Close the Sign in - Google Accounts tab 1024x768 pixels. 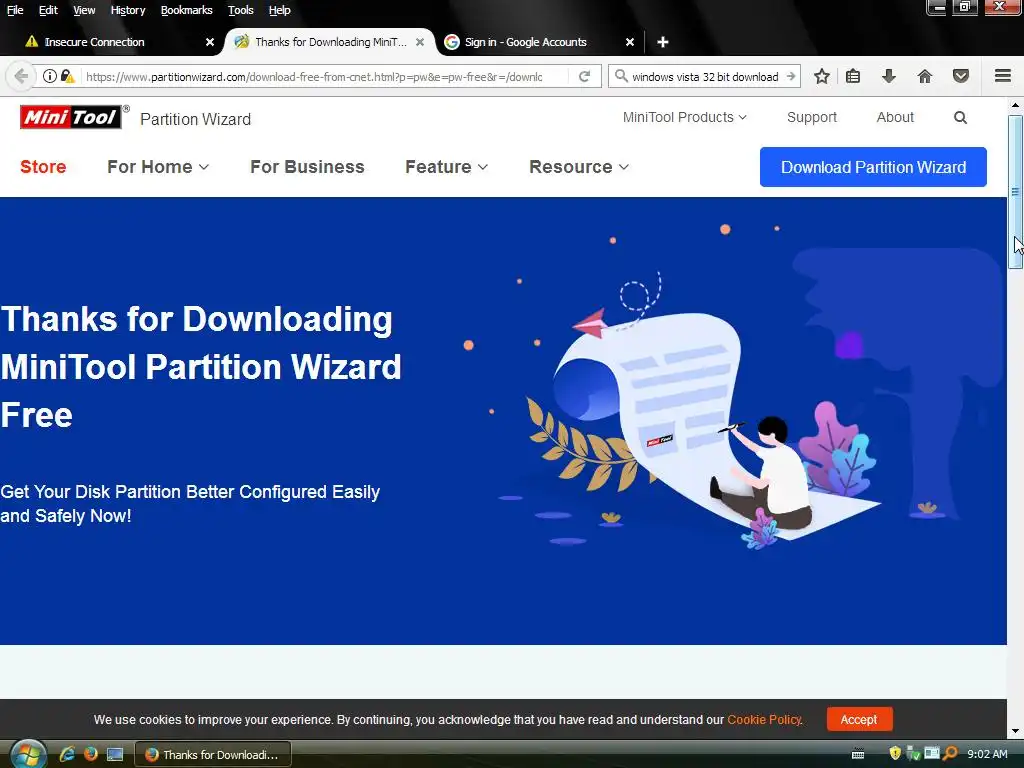pos(630,42)
